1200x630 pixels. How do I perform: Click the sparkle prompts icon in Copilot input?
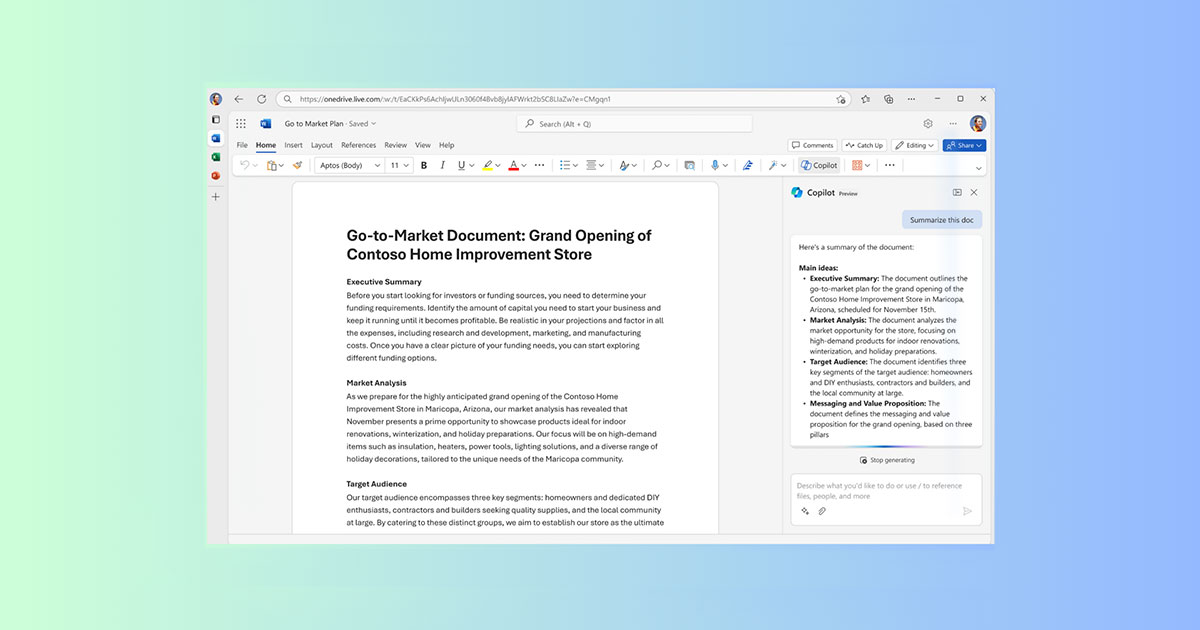pos(804,511)
